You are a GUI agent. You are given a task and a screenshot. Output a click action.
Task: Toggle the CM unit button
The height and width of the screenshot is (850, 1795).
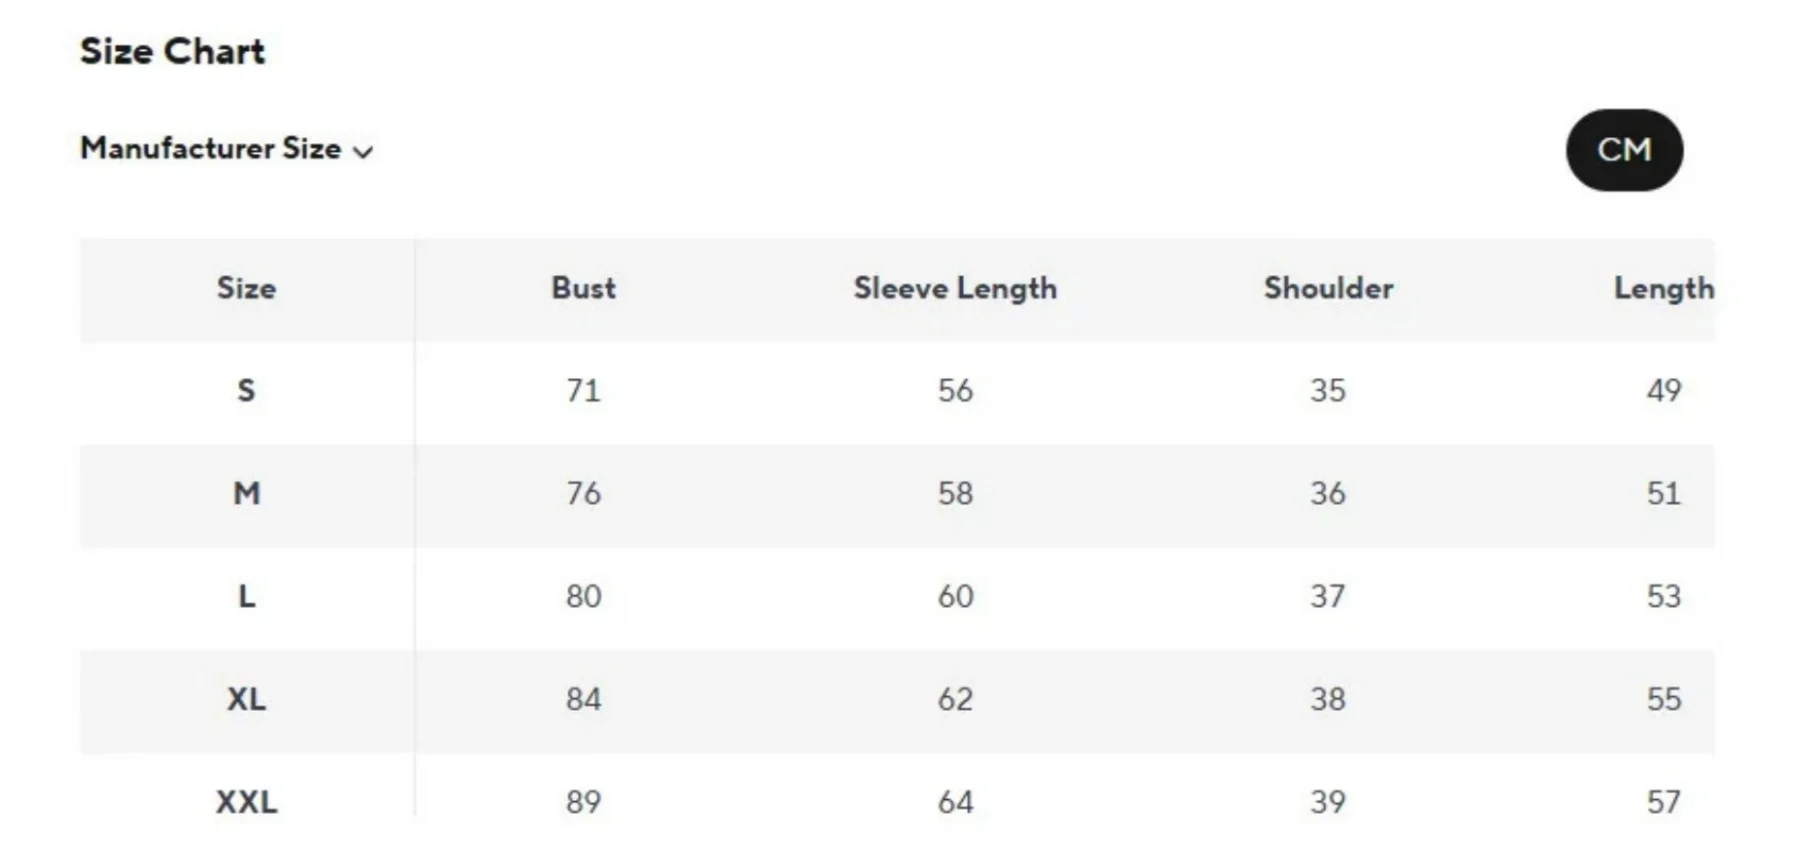pyautogui.click(x=1624, y=150)
